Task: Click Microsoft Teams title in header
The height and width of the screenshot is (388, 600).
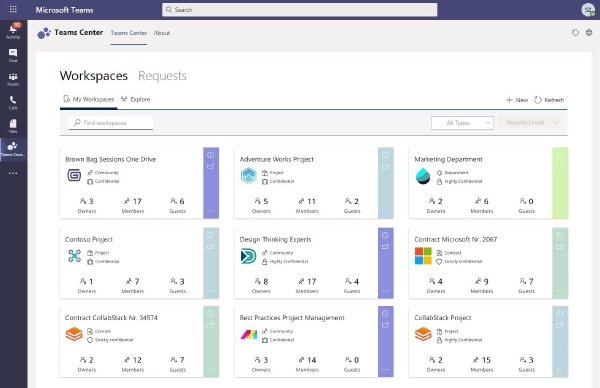Action: click(64, 10)
